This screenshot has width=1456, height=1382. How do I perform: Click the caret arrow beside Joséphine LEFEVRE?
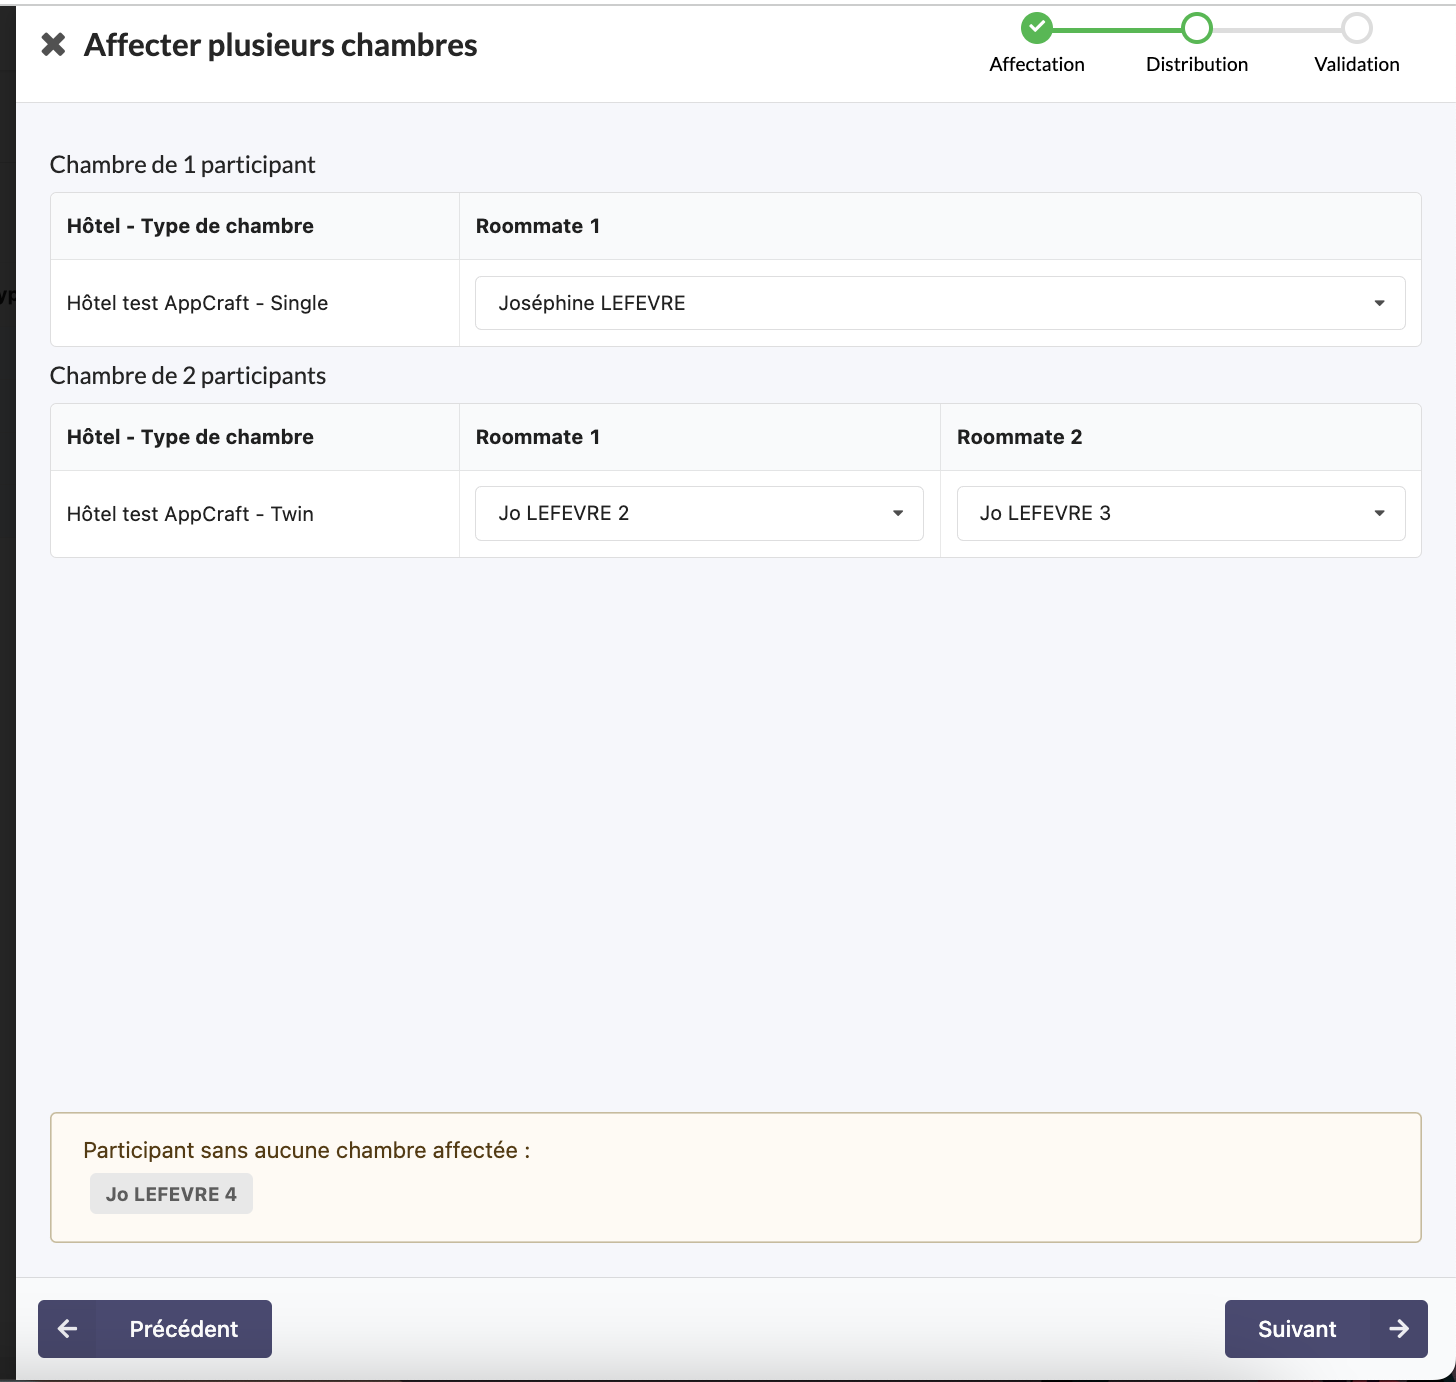tap(1379, 303)
